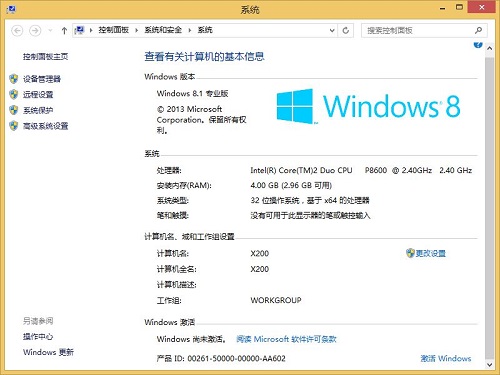Expand the chevron after 控制面板
The width and height of the screenshot is (500, 375).
[137, 31]
